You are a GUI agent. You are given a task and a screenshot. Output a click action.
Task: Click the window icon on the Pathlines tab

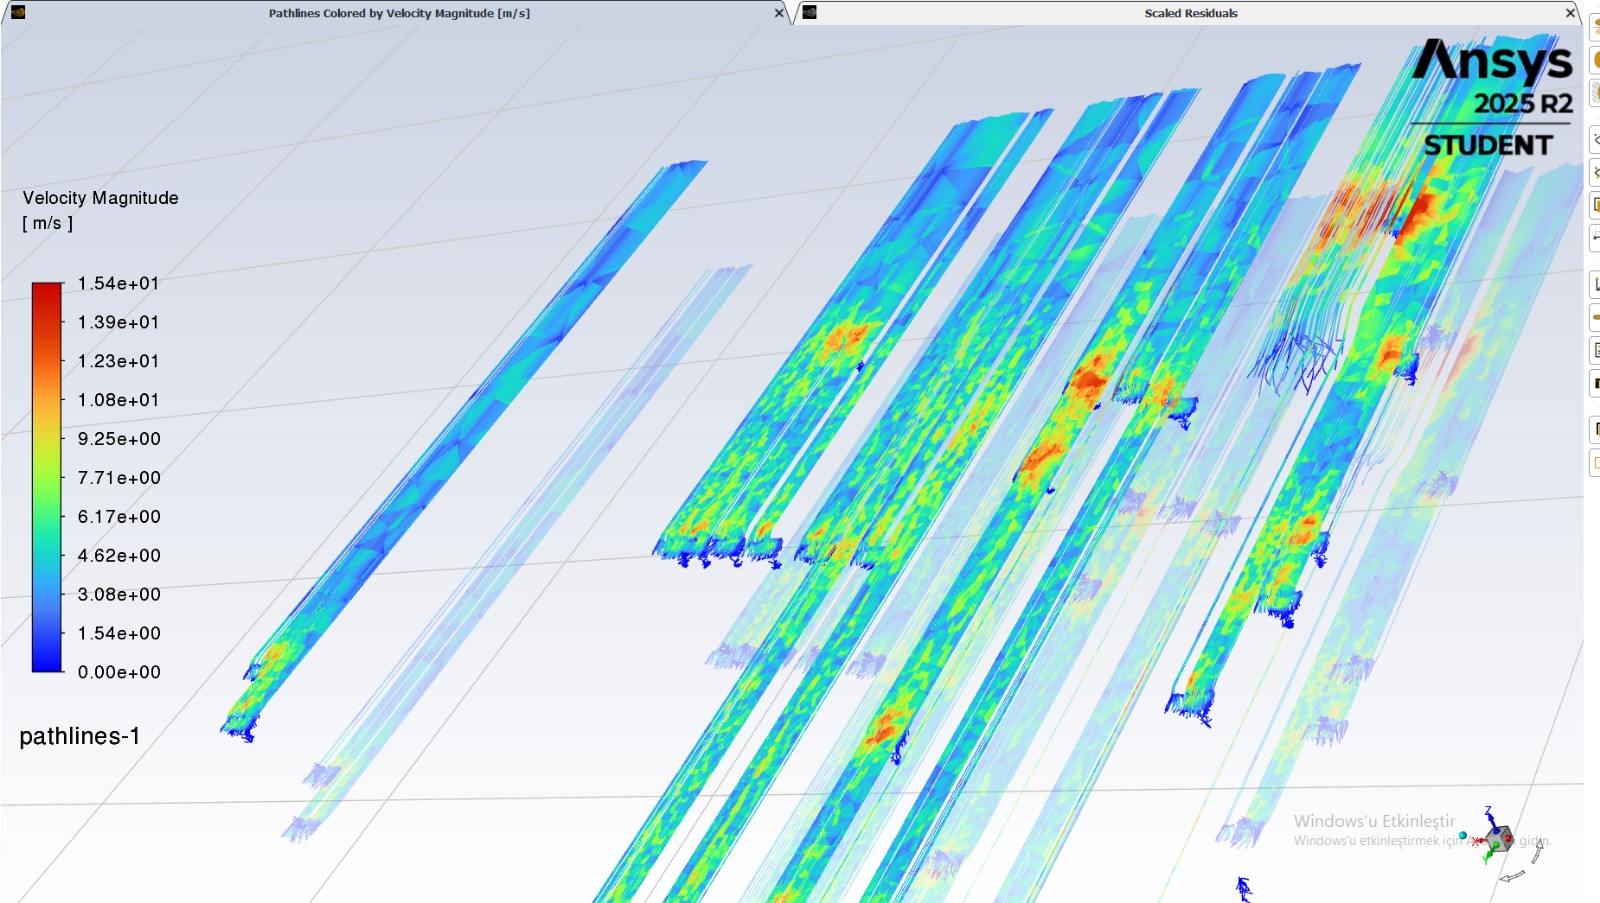coord(18,12)
